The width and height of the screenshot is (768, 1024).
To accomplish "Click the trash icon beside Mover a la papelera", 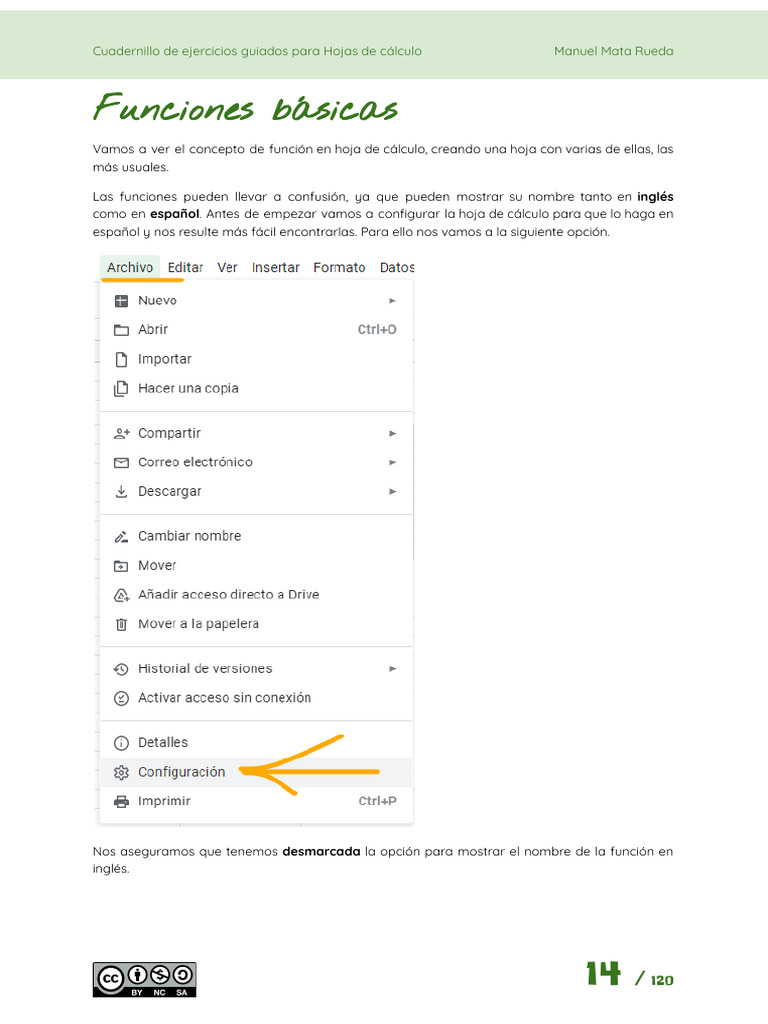I will pyautogui.click(x=122, y=624).
